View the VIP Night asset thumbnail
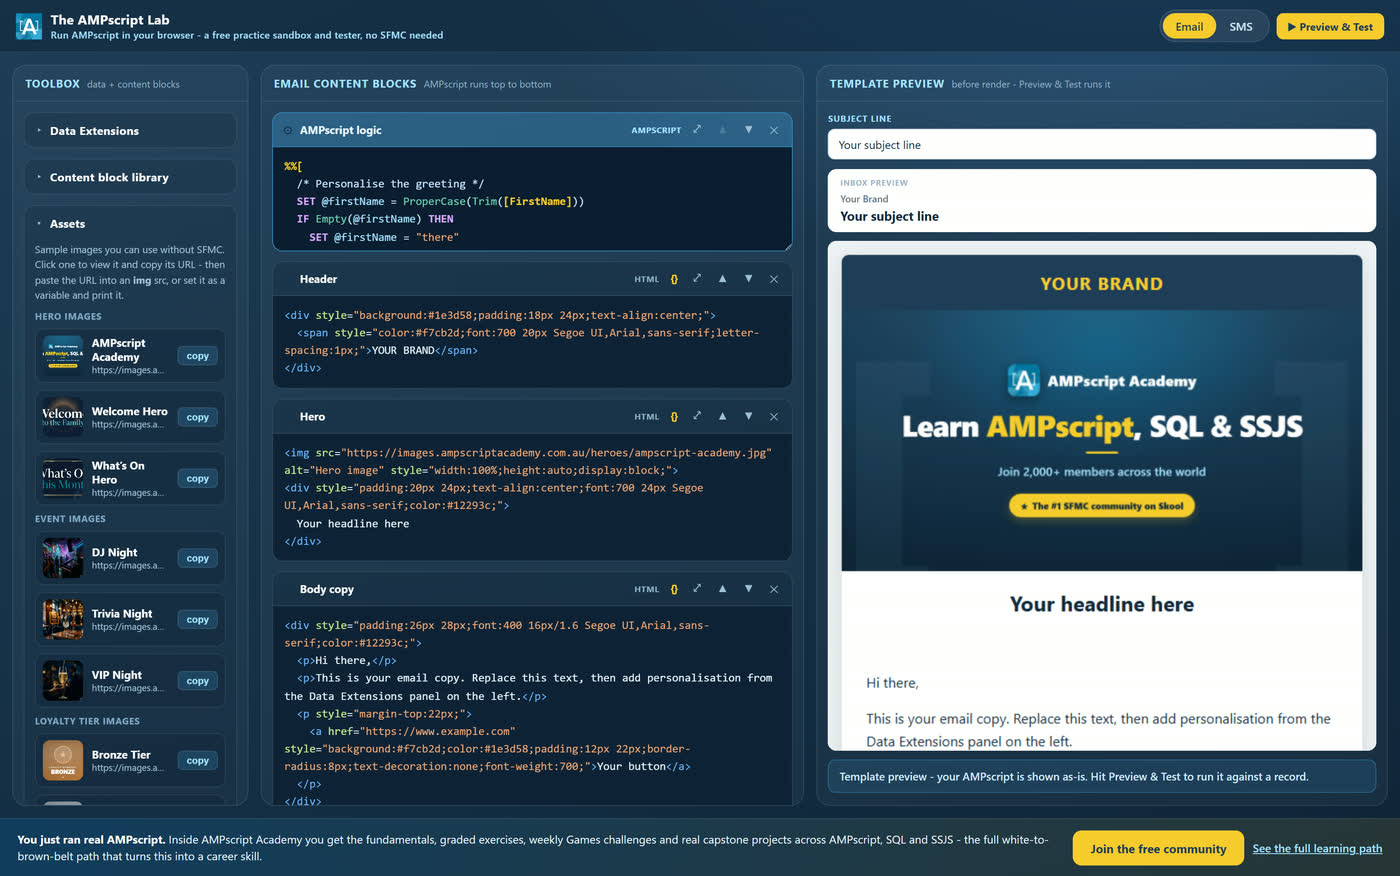1400x876 pixels. pyautogui.click(x=63, y=681)
